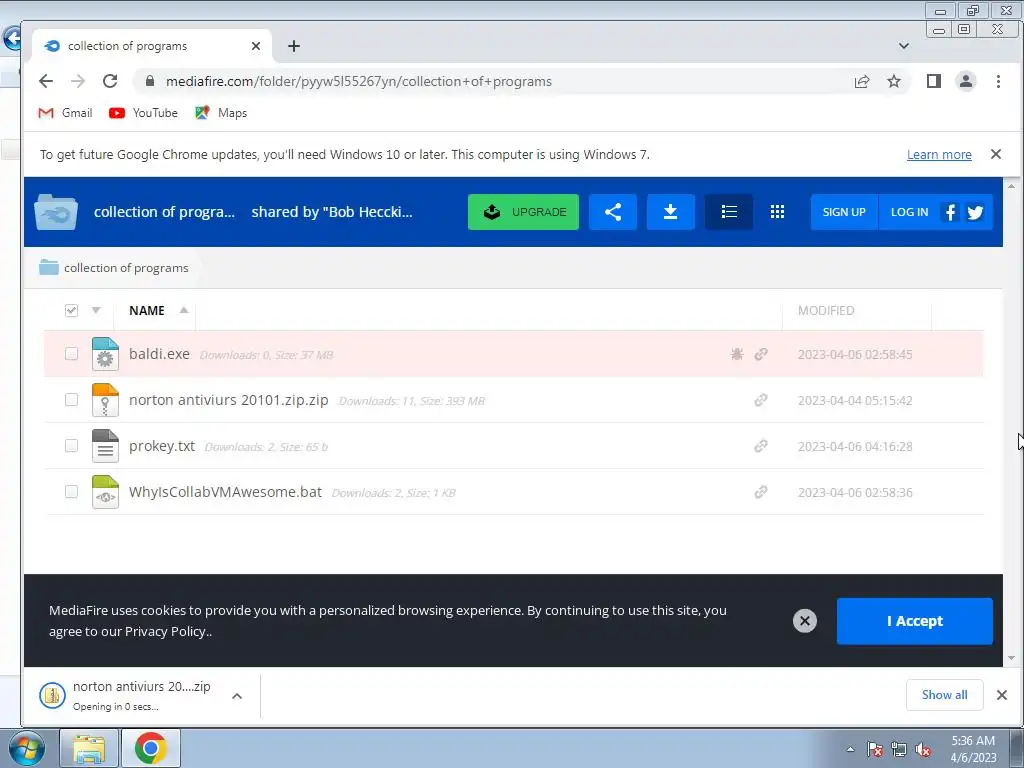The image size is (1024, 768).
Task: Click the text file icon for prokey.txt
Action: [105, 446]
